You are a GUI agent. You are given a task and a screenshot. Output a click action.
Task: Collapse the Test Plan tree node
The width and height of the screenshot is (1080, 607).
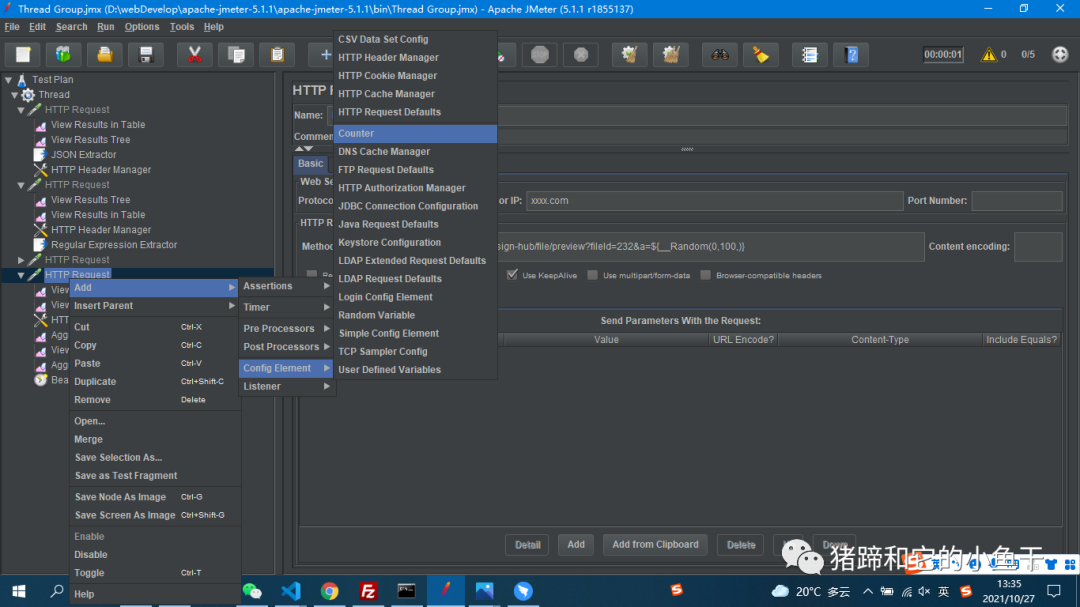pyautogui.click(x=8, y=80)
